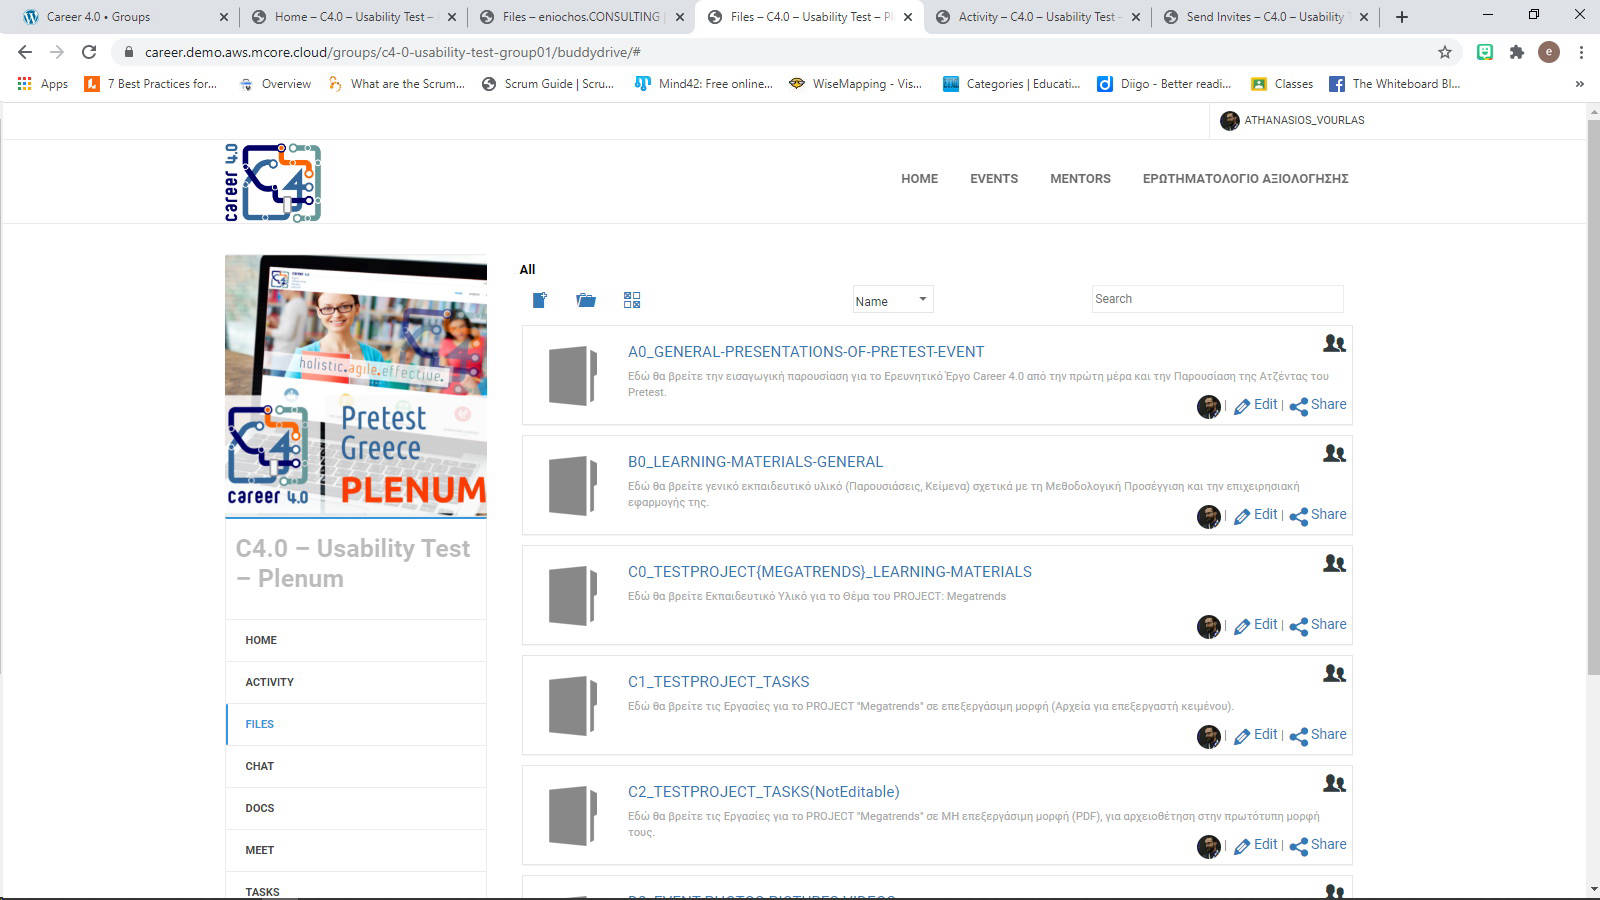This screenshot has width=1600, height=900.
Task: Click the Career 4.0 site logo
Action: coord(273,182)
